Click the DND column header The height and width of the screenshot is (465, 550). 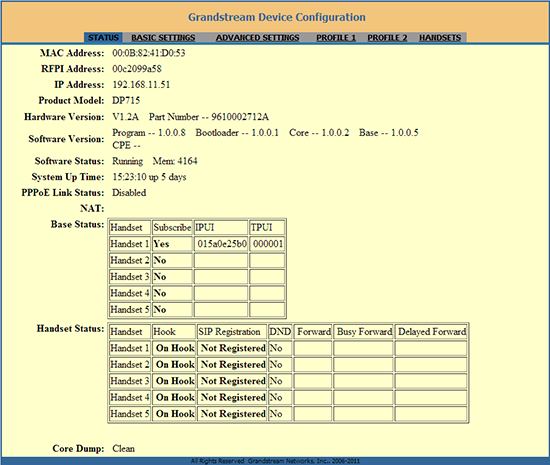coord(280,332)
